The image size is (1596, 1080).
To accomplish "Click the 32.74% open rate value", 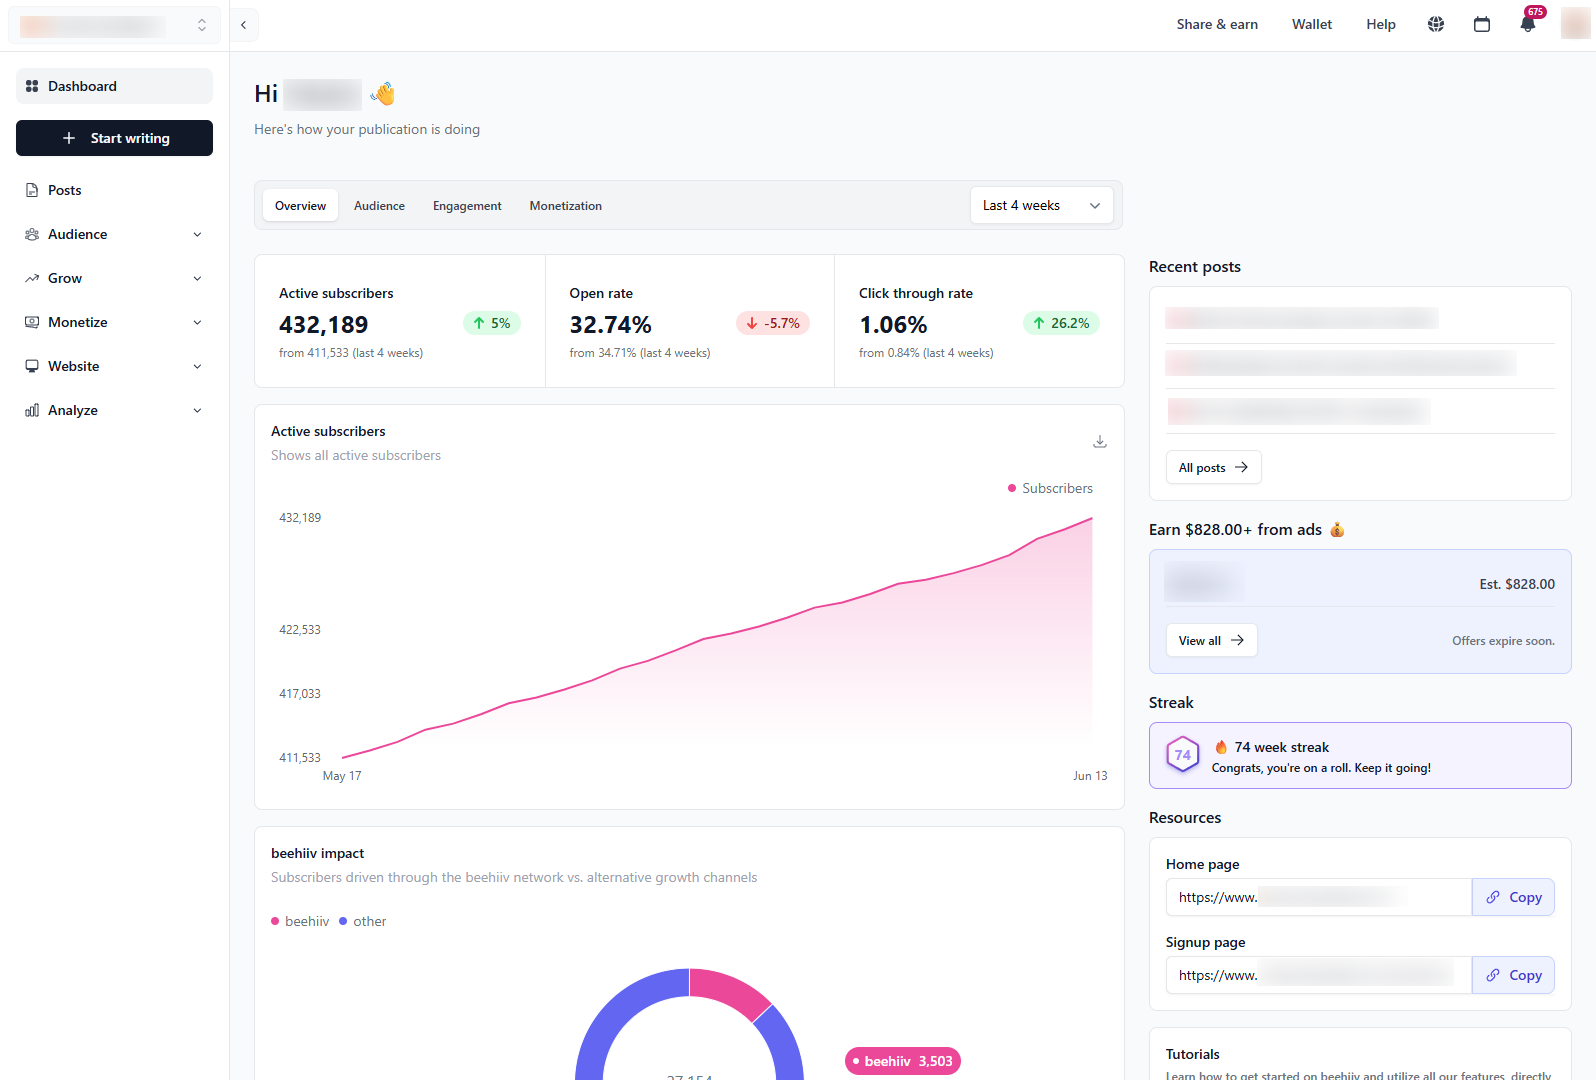I will tap(610, 325).
